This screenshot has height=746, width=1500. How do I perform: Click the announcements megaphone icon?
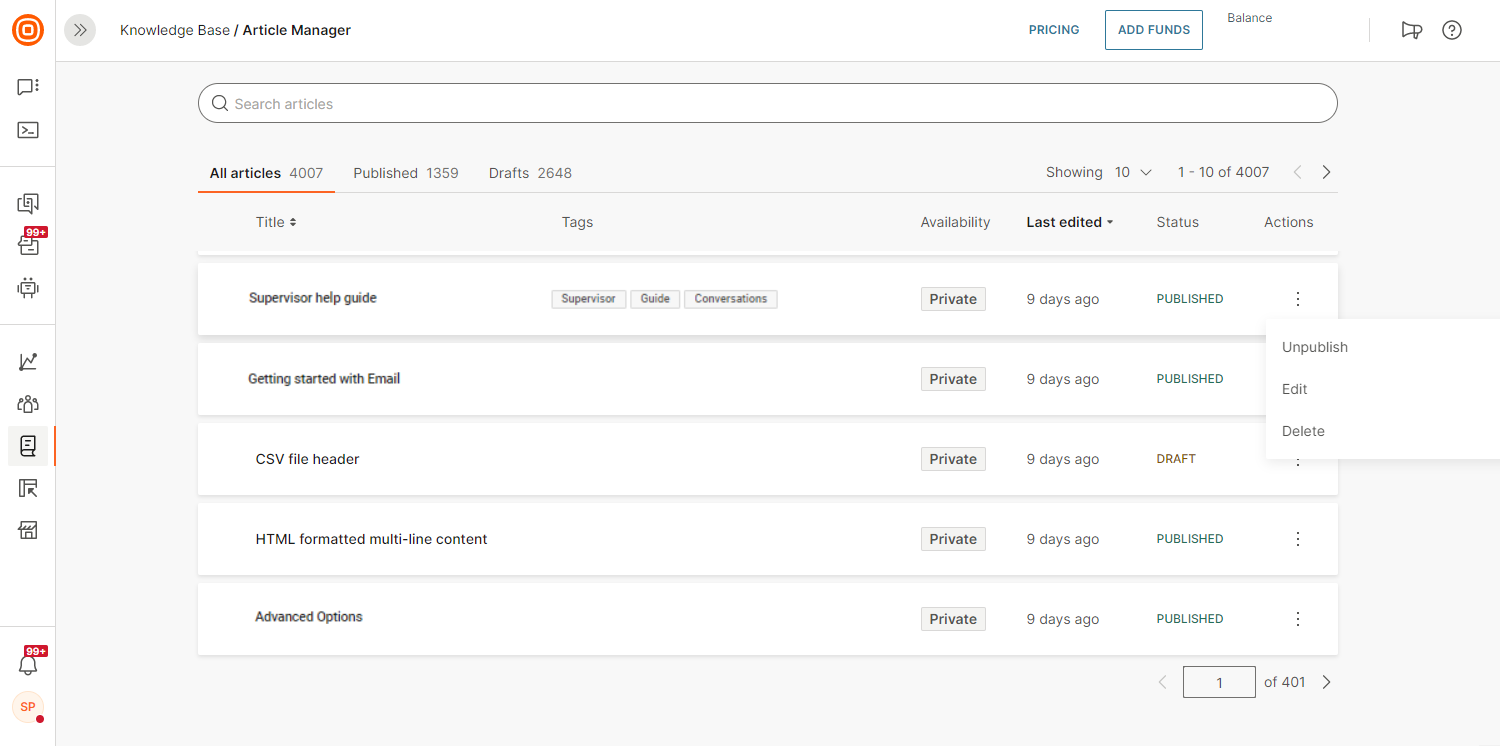(x=1411, y=30)
